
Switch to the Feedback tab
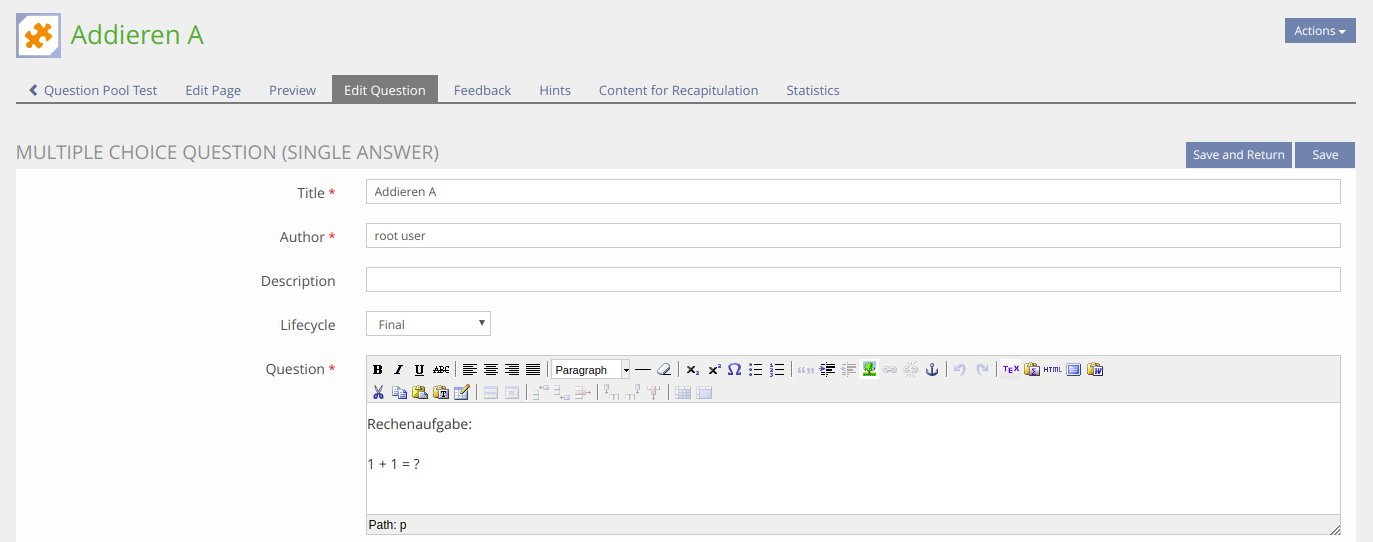(x=482, y=90)
